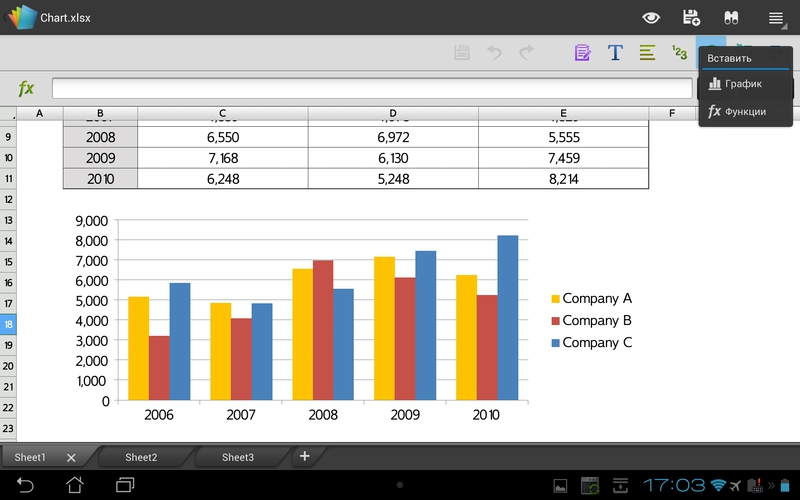Tap the Android Home button
Image resolution: width=800 pixels, height=500 pixels.
[x=74, y=485]
